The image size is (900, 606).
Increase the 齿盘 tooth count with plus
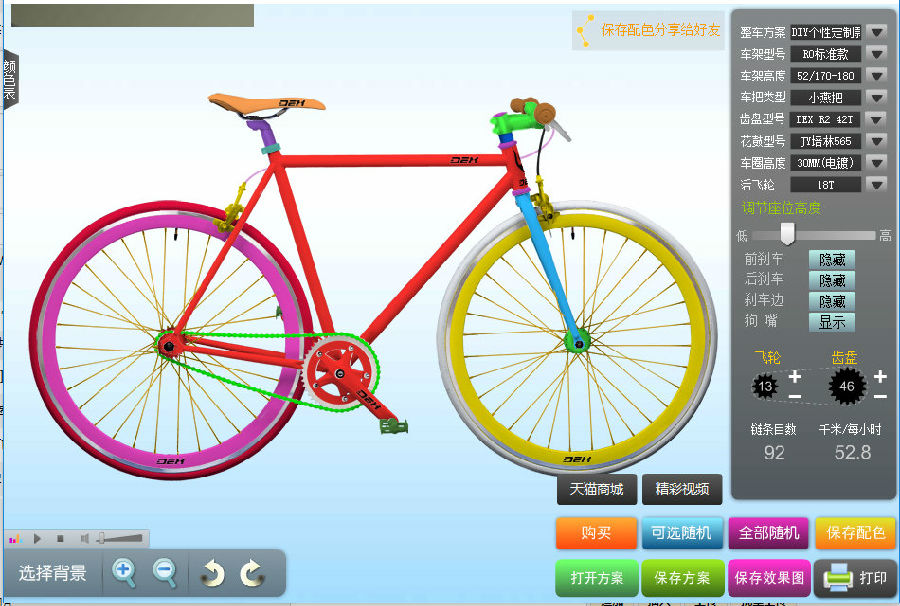pyautogui.click(x=880, y=376)
